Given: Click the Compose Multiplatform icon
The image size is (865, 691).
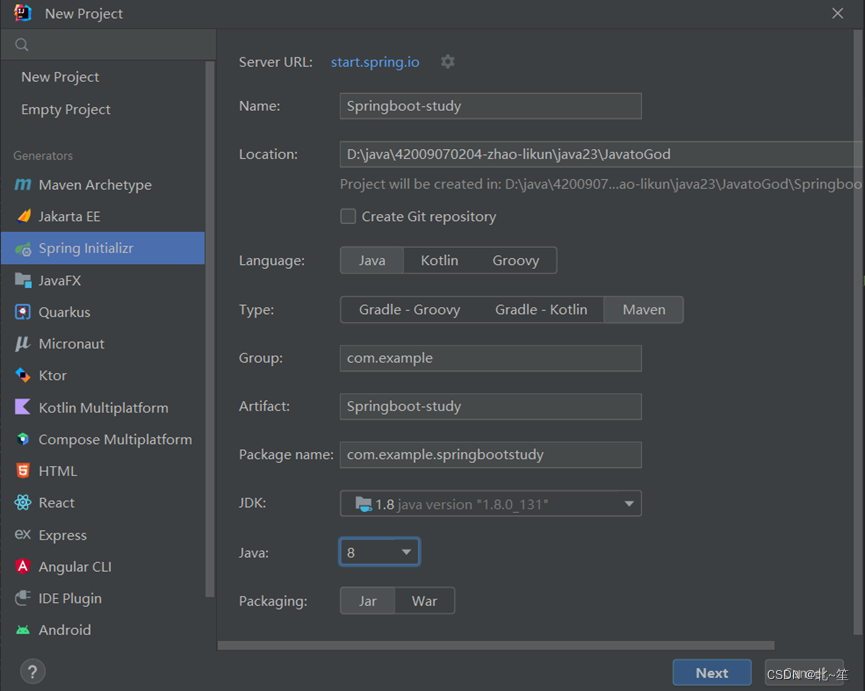Looking at the screenshot, I should [x=23, y=439].
